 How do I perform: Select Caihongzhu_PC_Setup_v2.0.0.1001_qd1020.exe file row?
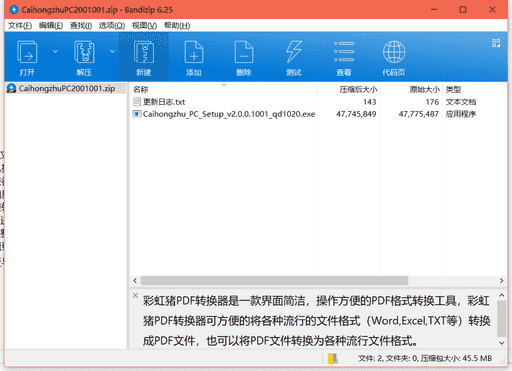pyautogui.click(x=319, y=114)
